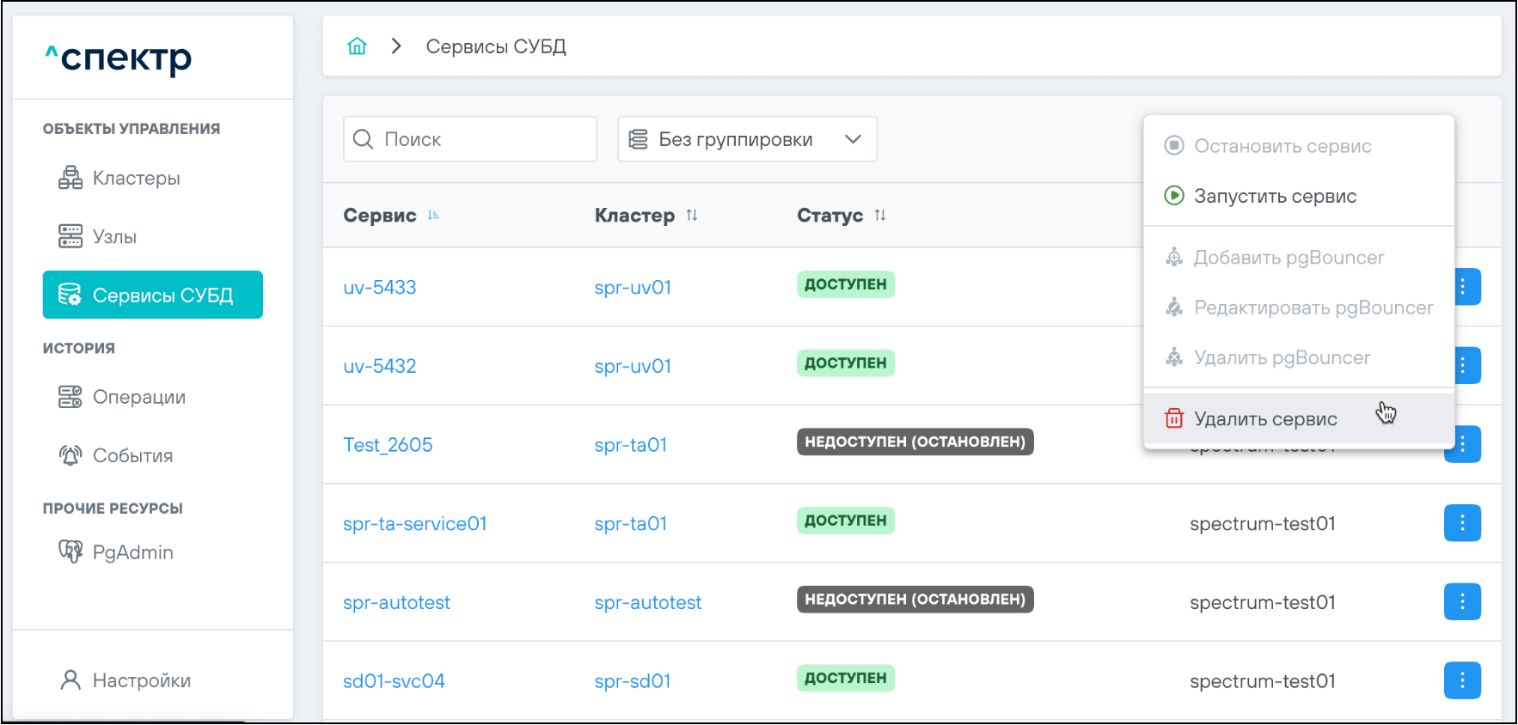Open Кластеры in the sidebar
Screen dimensions: 1518x725
(136, 179)
